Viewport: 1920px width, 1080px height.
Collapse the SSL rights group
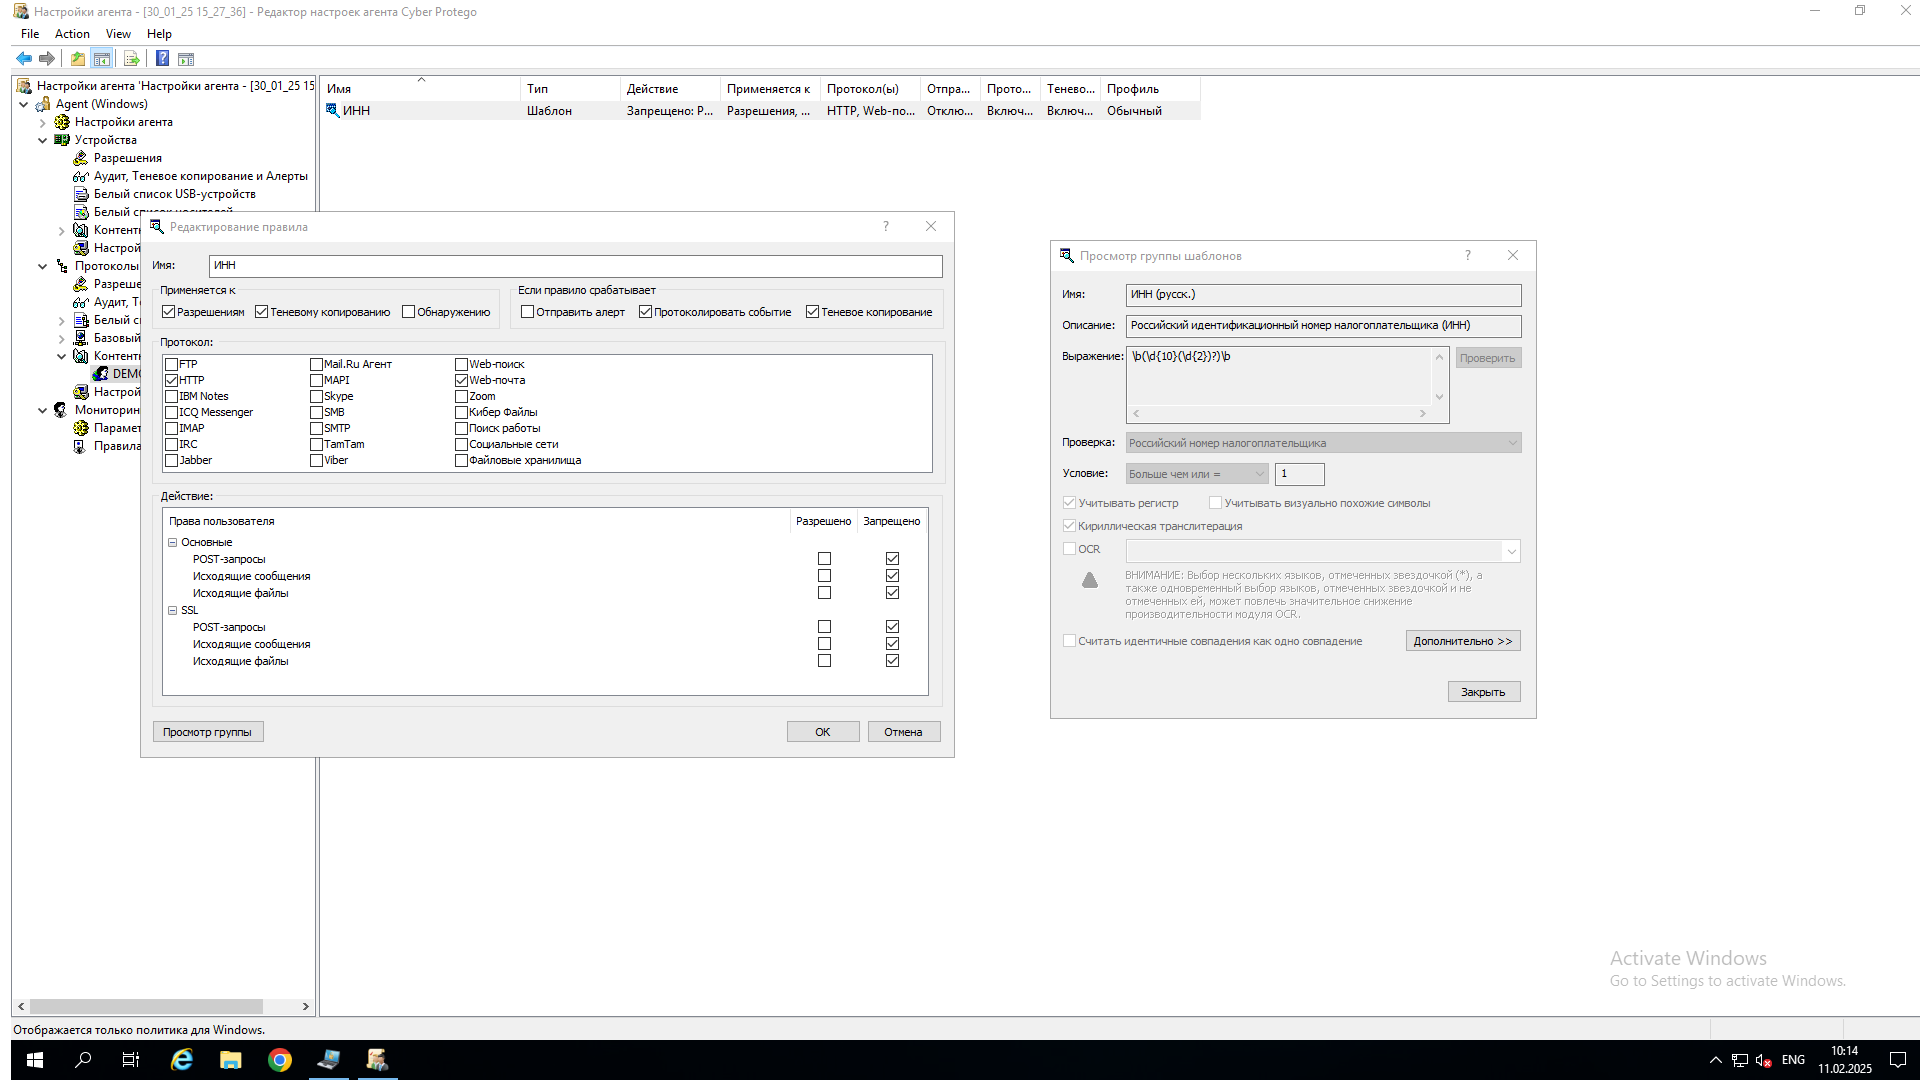(x=172, y=610)
